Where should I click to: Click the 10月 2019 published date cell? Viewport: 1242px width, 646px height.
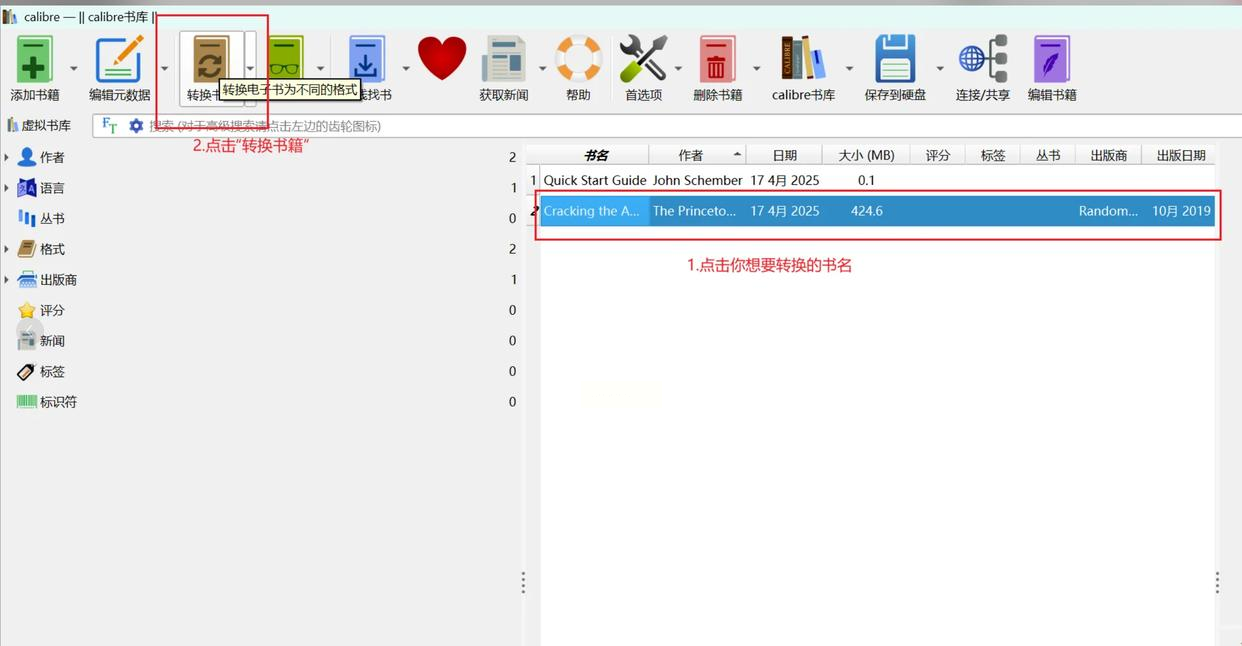click(1180, 211)
